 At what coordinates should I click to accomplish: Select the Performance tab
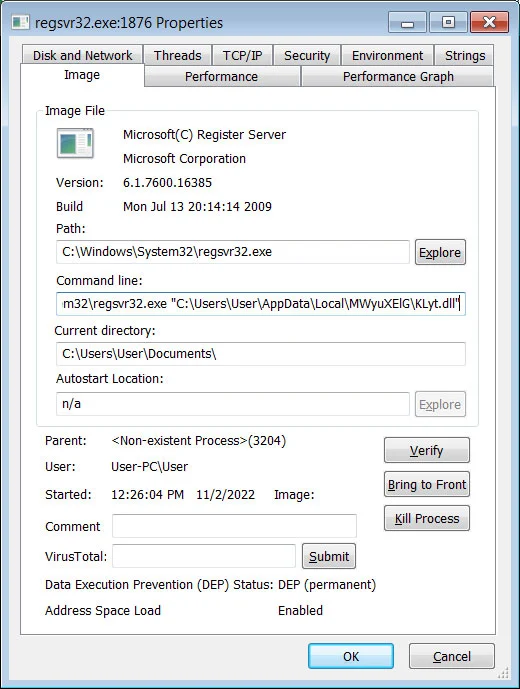222,76
